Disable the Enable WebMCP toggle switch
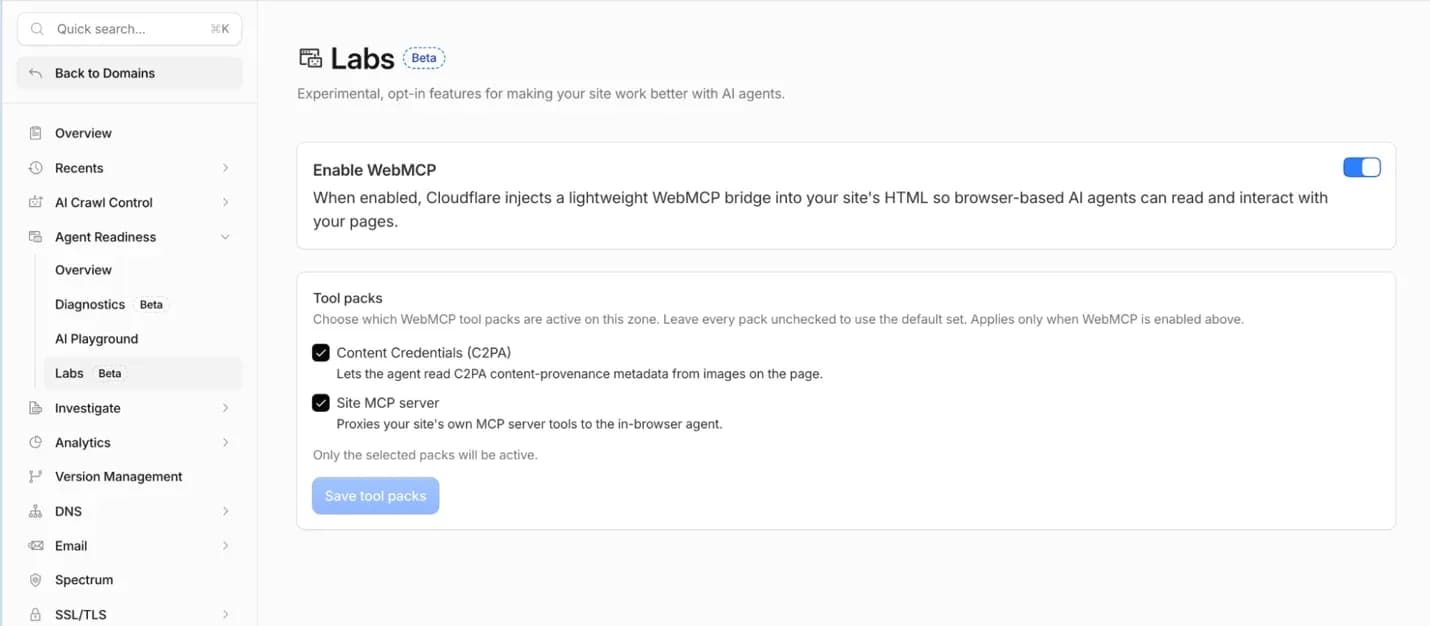Image resolution: width=1430 pixels, height=626 pixels. tap(1362, 168)
